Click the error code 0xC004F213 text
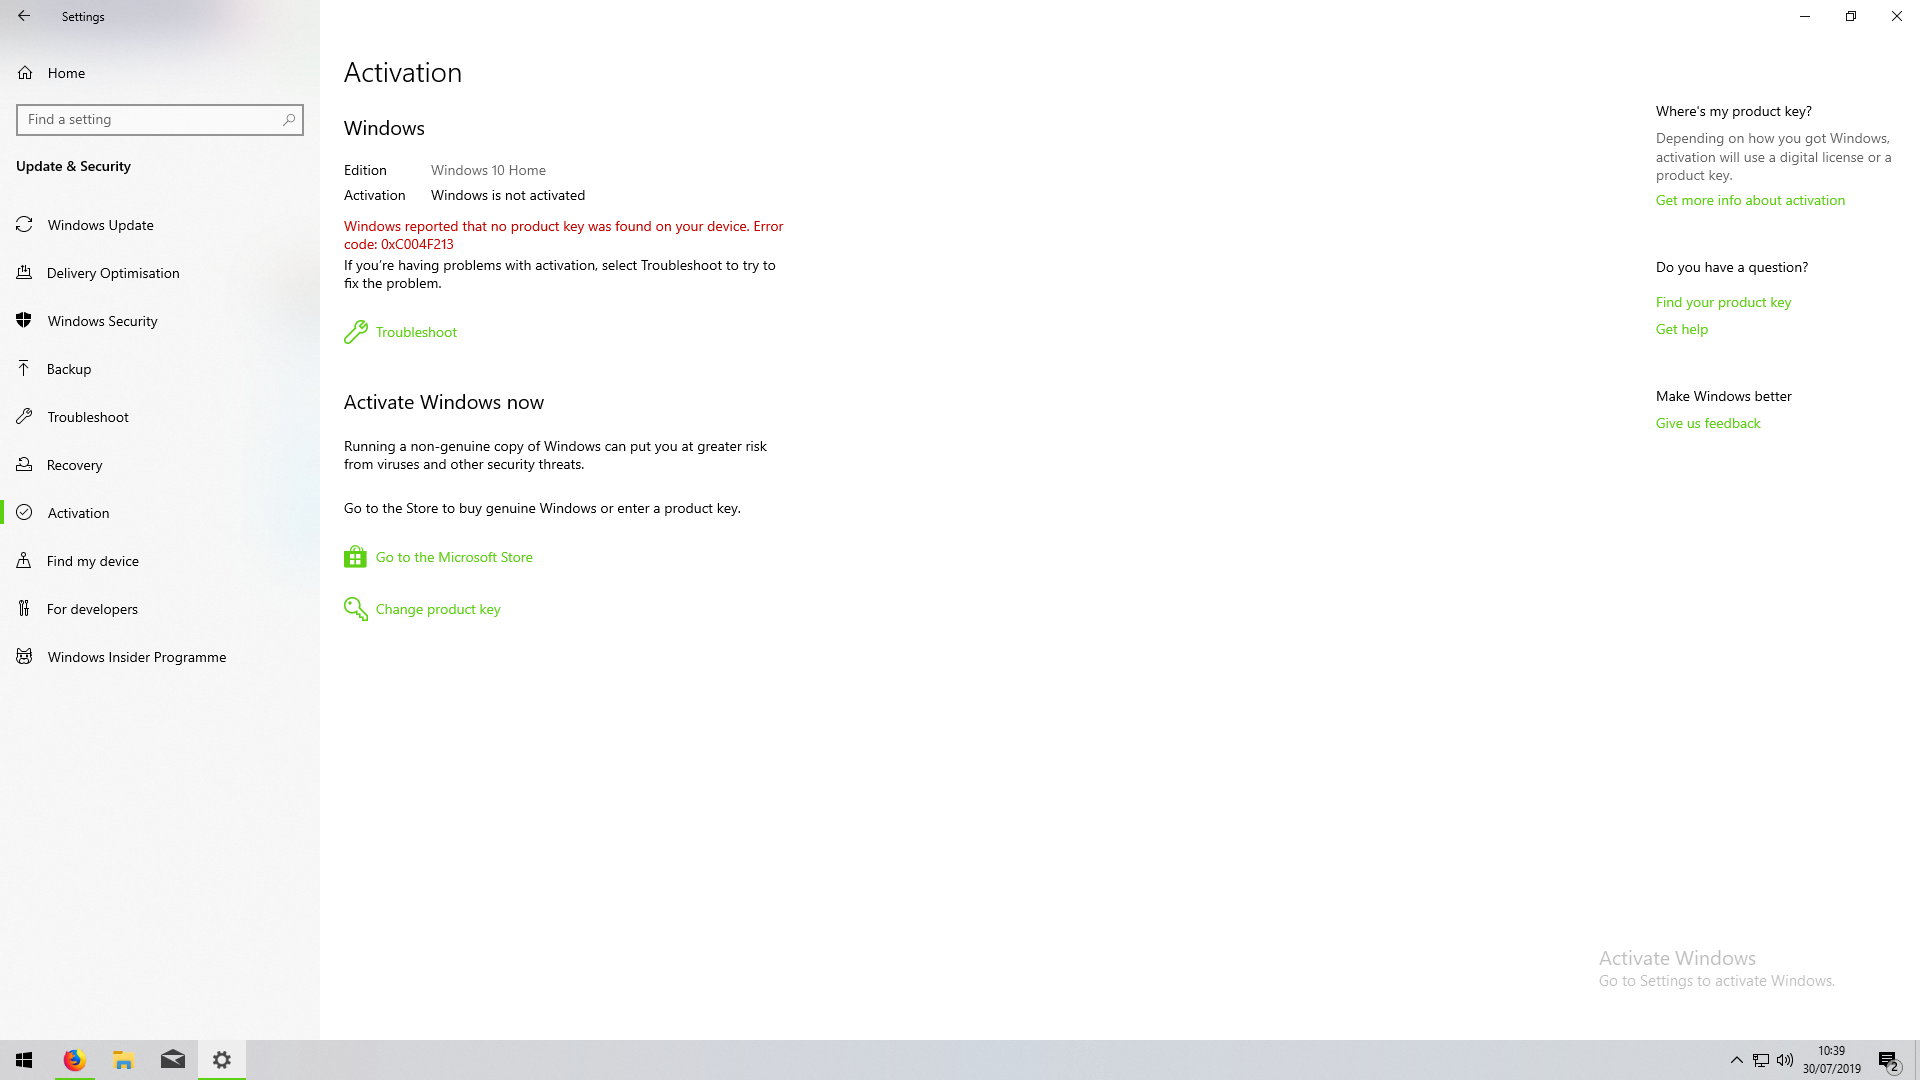 (417, 244)
